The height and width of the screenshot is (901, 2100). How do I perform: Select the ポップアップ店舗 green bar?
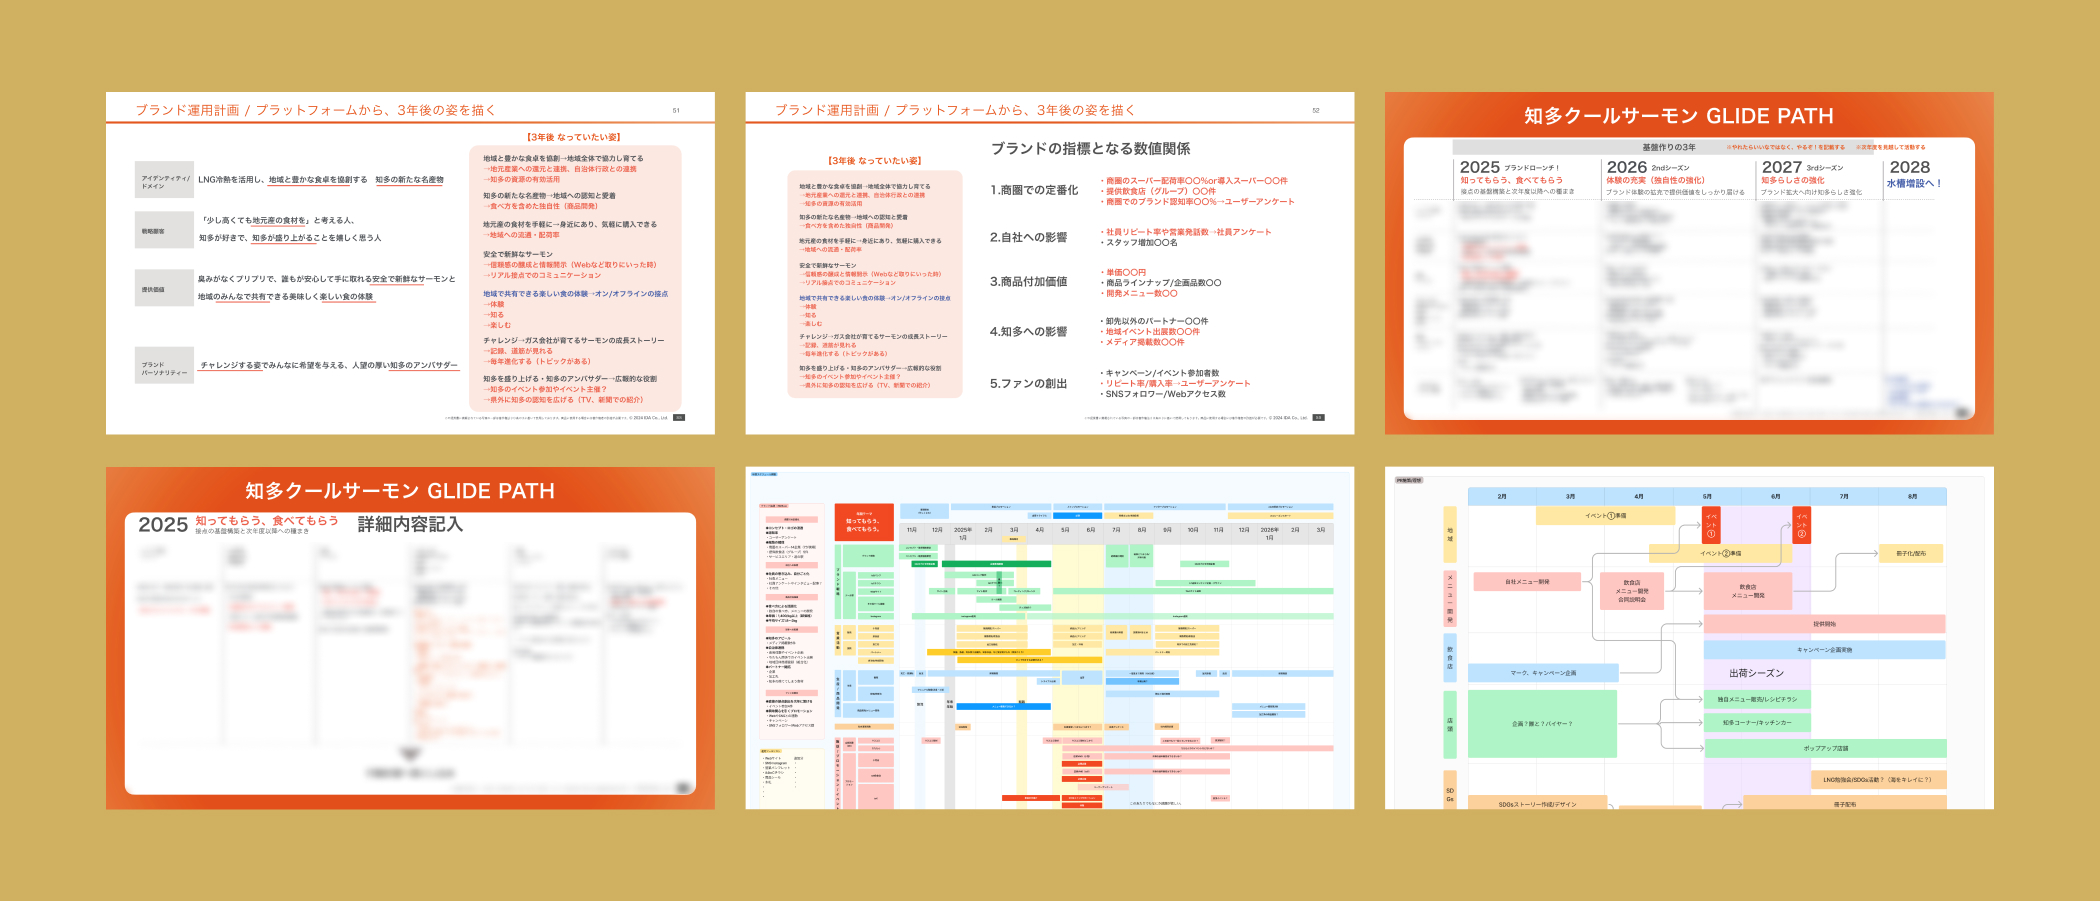pyautogui.click(x=1826, y=748)
